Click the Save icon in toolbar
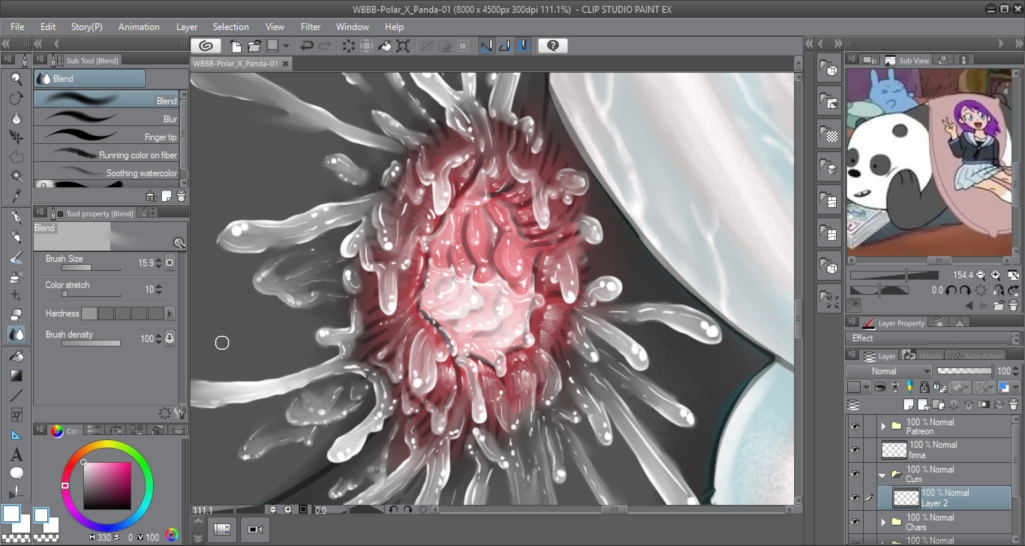Image resolution: width=1025 pixels, height=546 pixels. [x=270, y=46]
